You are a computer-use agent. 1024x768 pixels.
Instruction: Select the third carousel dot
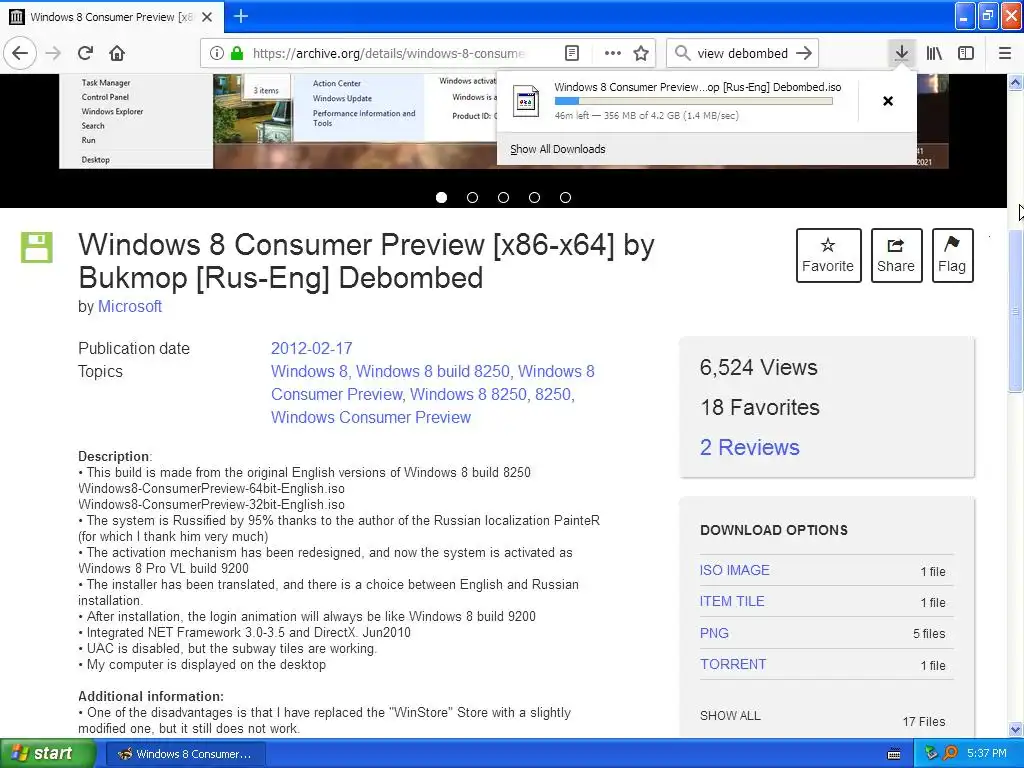pos(504,197)
